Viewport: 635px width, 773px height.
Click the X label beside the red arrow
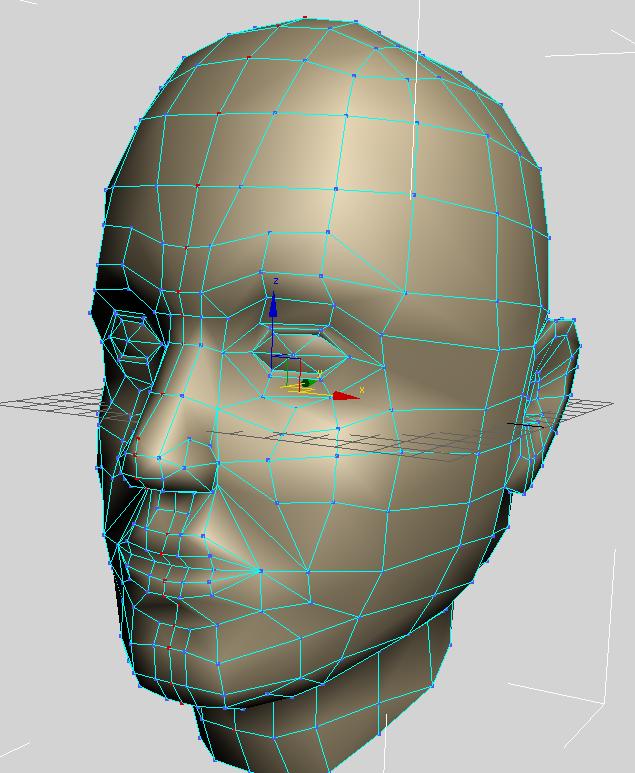(x=362, y=391)
